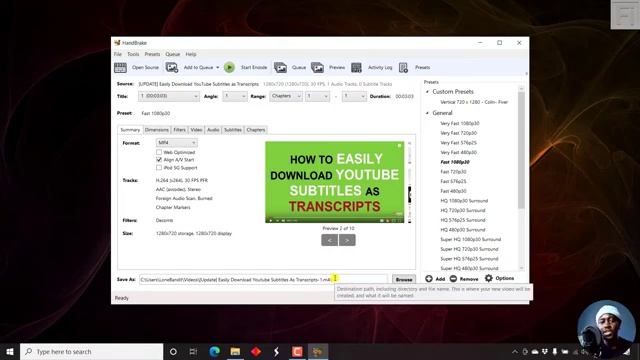
Task: Click the Dropbox system tray icon
Action: 544,351
